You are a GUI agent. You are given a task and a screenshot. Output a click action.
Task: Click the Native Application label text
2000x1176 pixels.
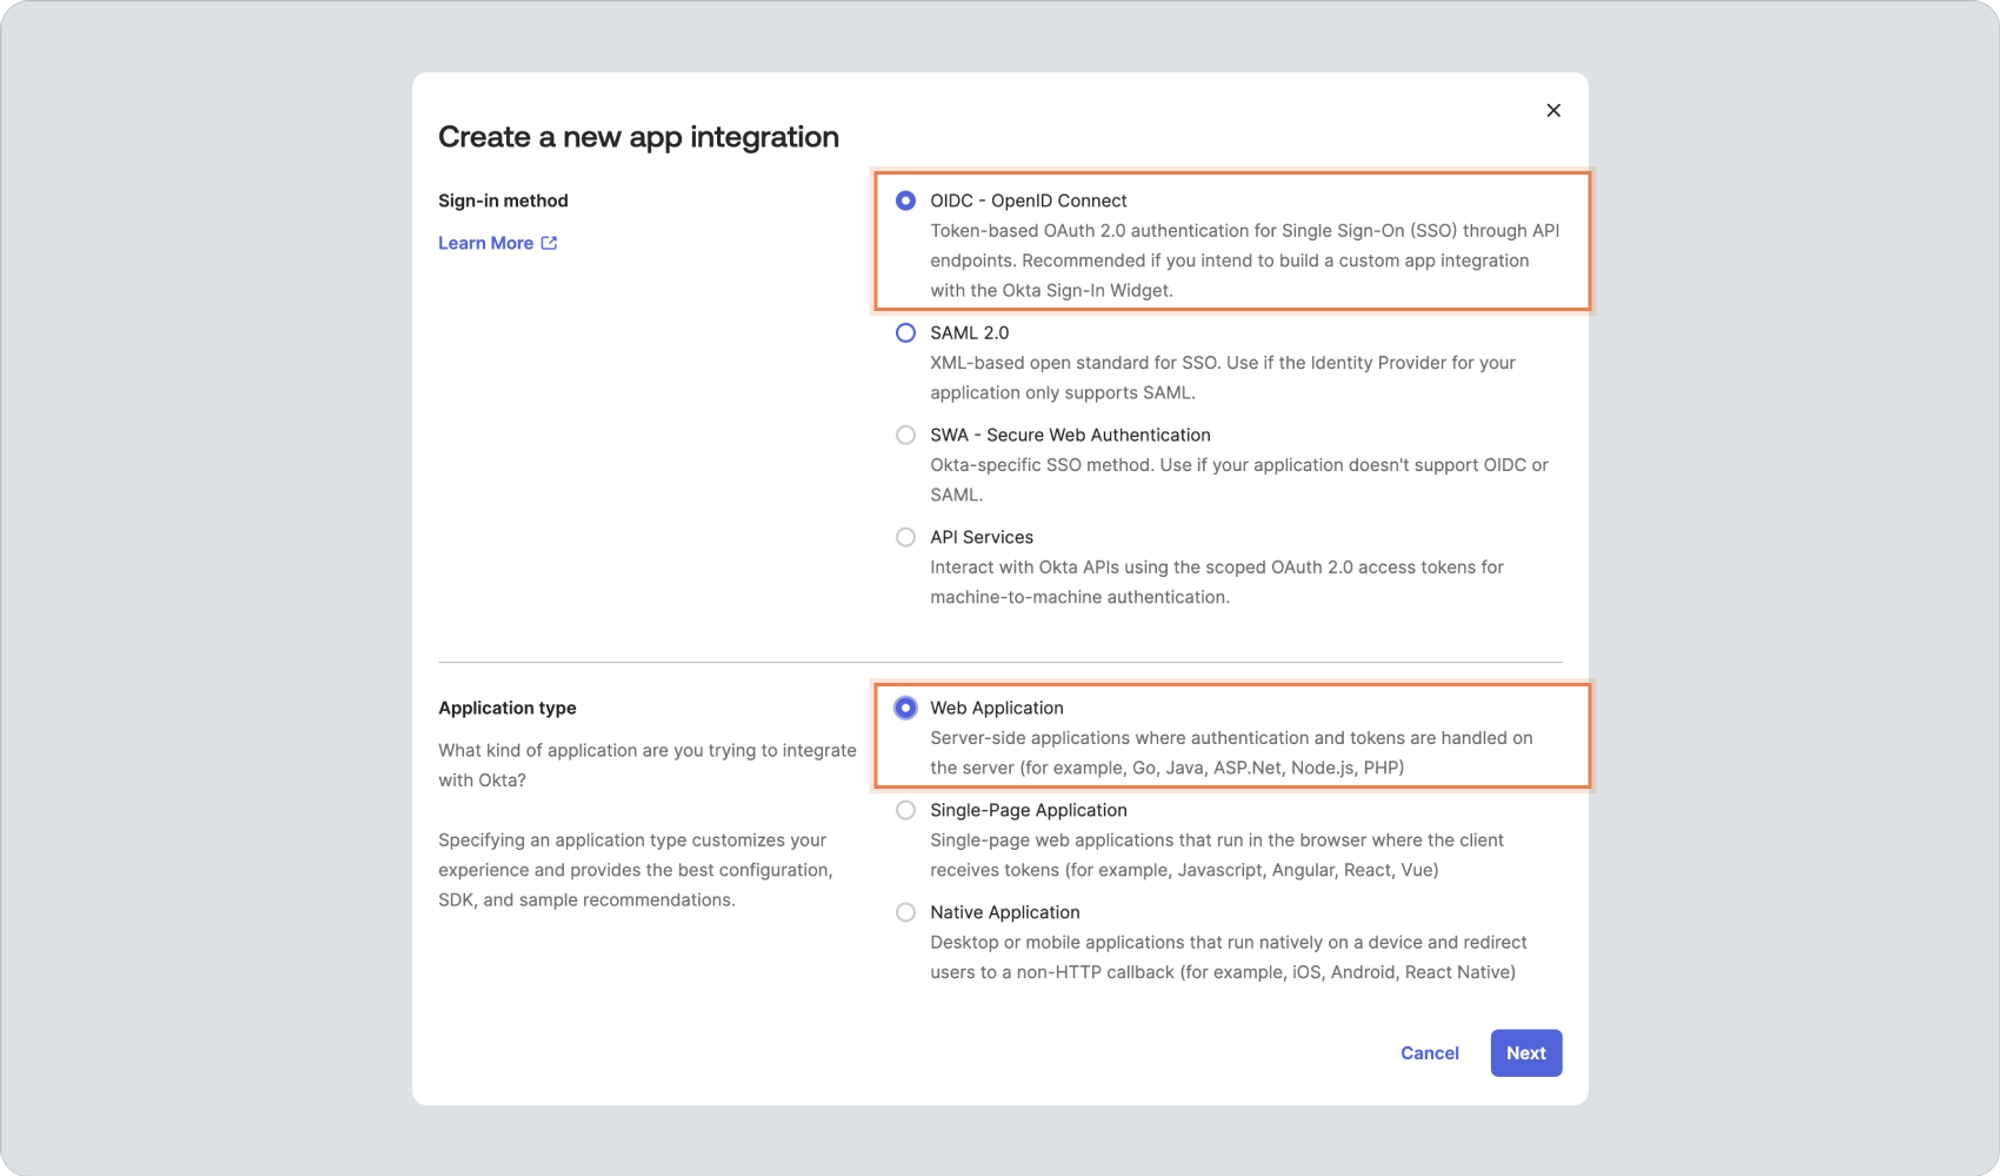1004,912
